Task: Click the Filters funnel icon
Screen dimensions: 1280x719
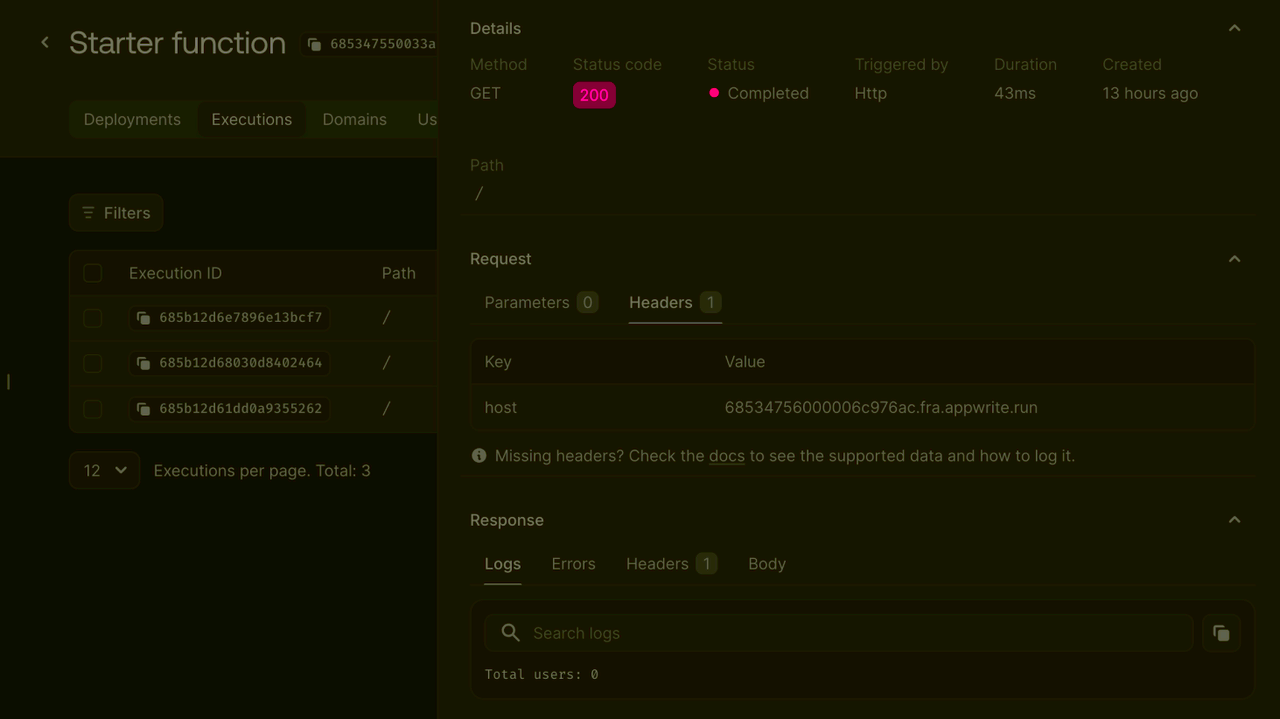Action: [89, 212]
